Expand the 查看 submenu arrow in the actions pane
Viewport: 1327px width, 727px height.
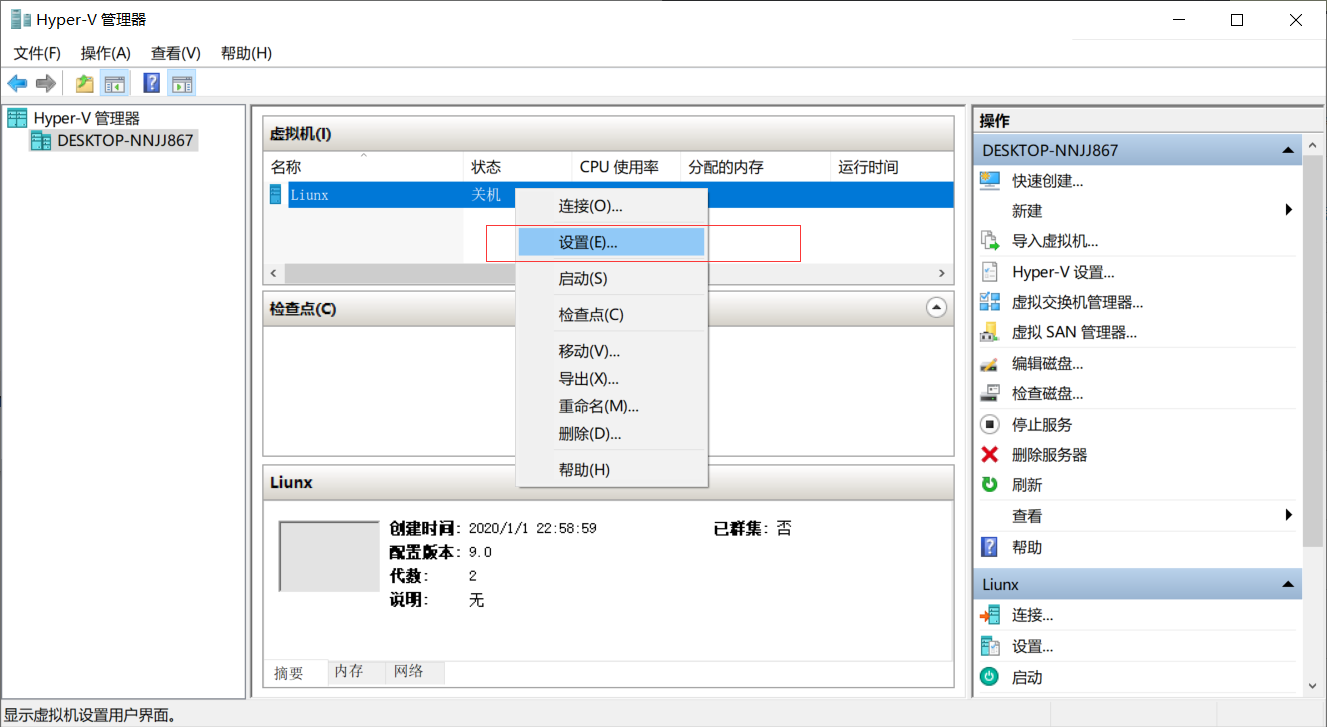click(x=1288, y=516)
